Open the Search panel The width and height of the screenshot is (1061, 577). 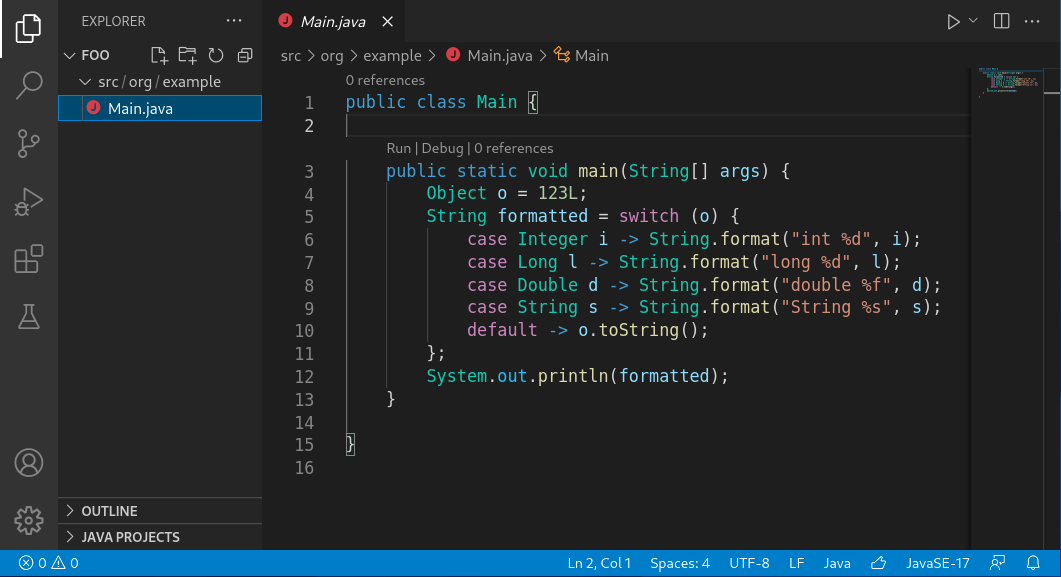[28, 85]
